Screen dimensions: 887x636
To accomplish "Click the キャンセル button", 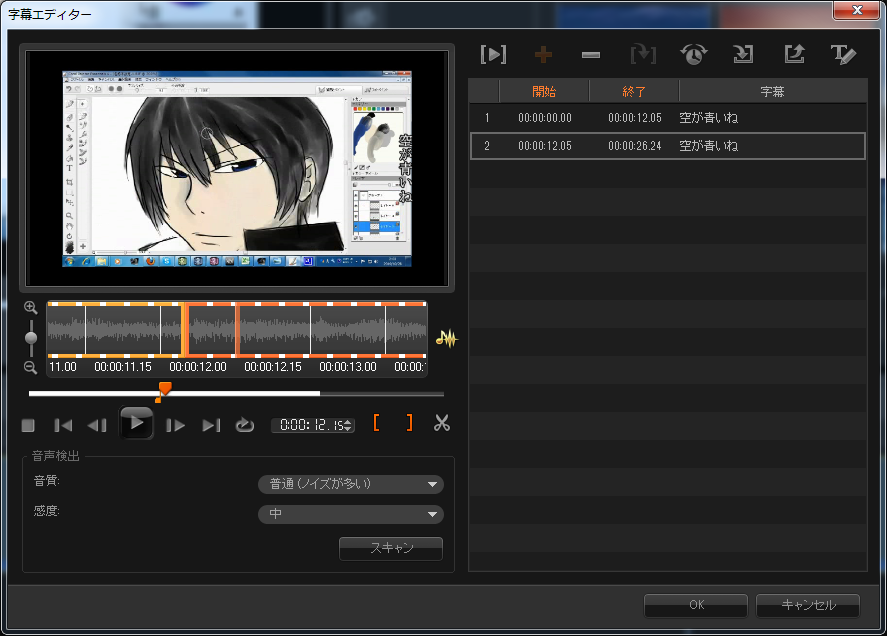I will 808,605.
